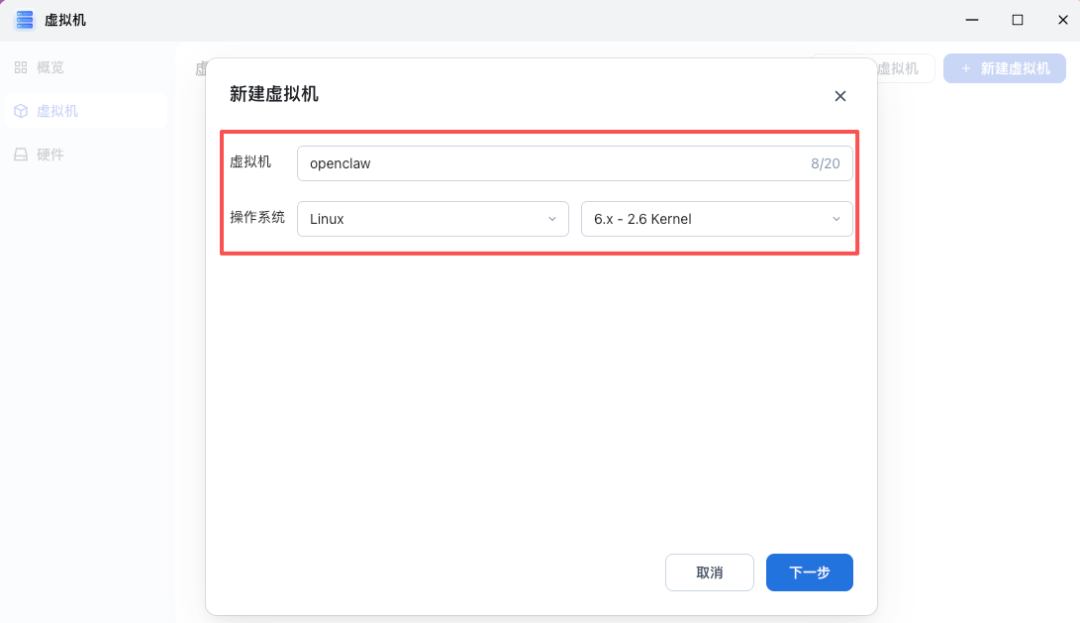Click the 硬件 icon in the sidebar
Image resolution: width=1080 pixels, height=623 pixels.
20,153
